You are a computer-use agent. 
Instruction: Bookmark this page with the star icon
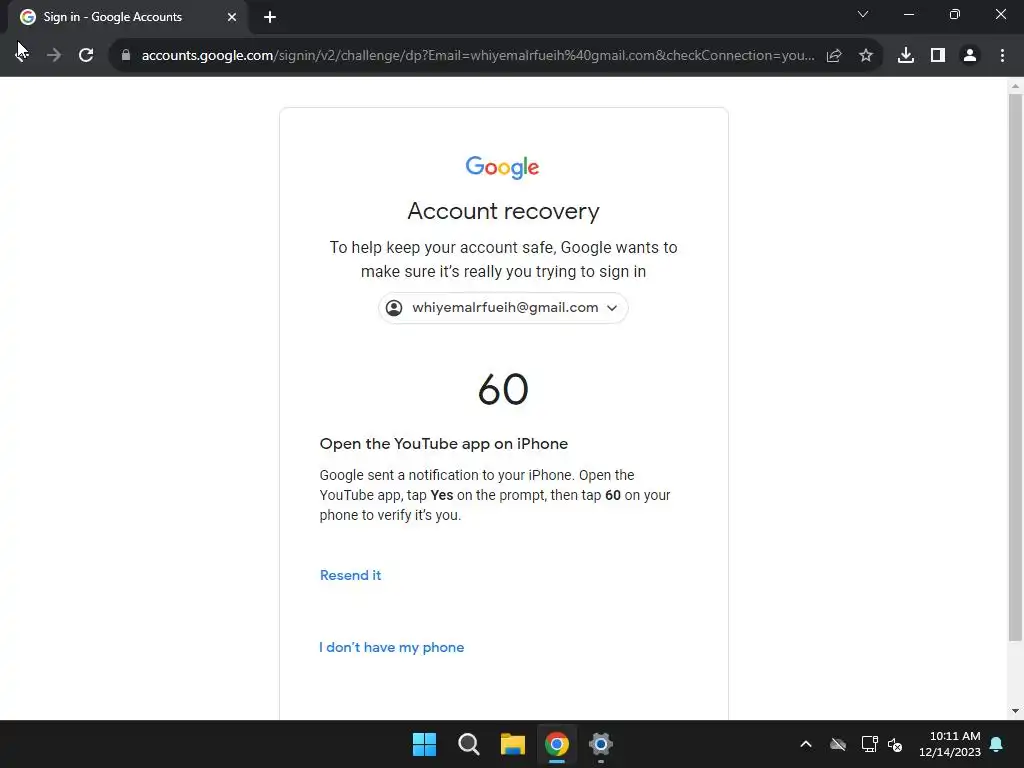pos(866,56)
